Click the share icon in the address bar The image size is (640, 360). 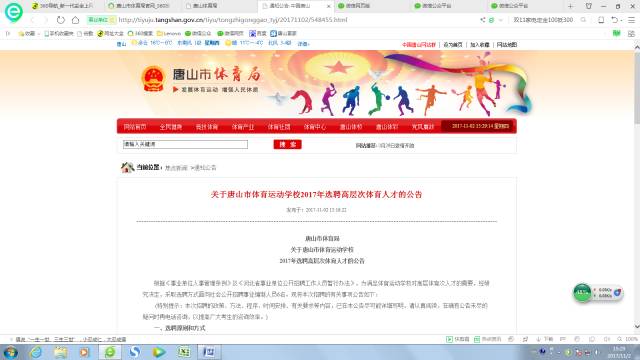[483, 20]
